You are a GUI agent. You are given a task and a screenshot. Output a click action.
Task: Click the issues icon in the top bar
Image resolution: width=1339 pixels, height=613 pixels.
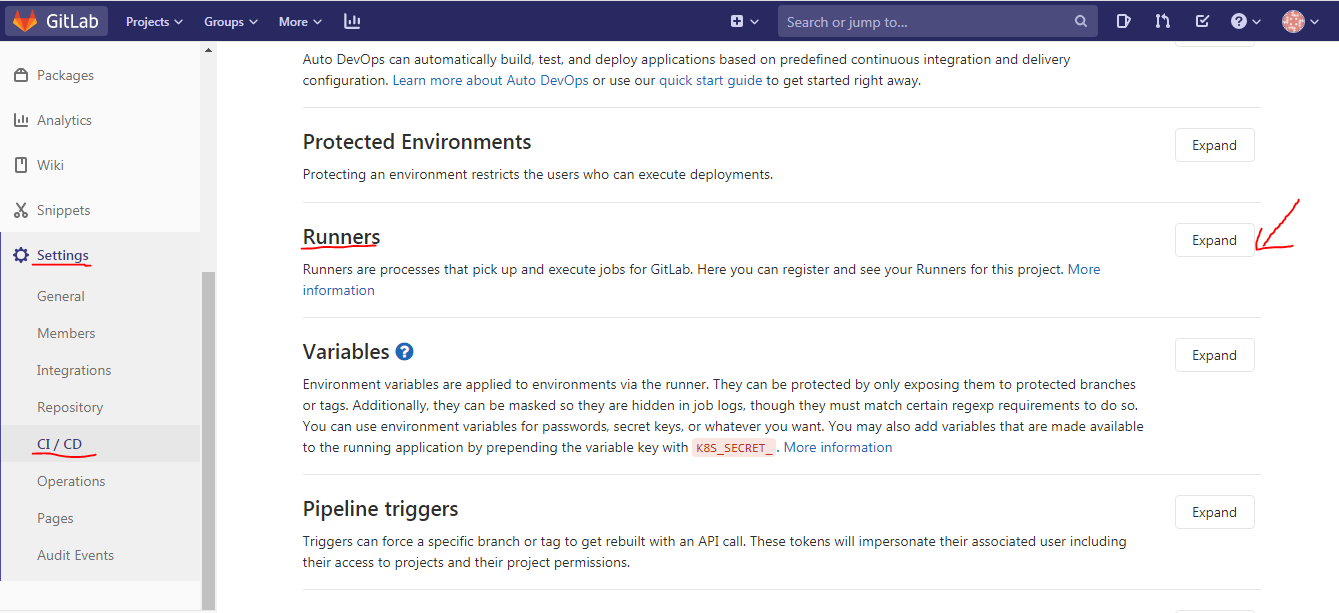pyautogui.click(x=1123, y=20)
